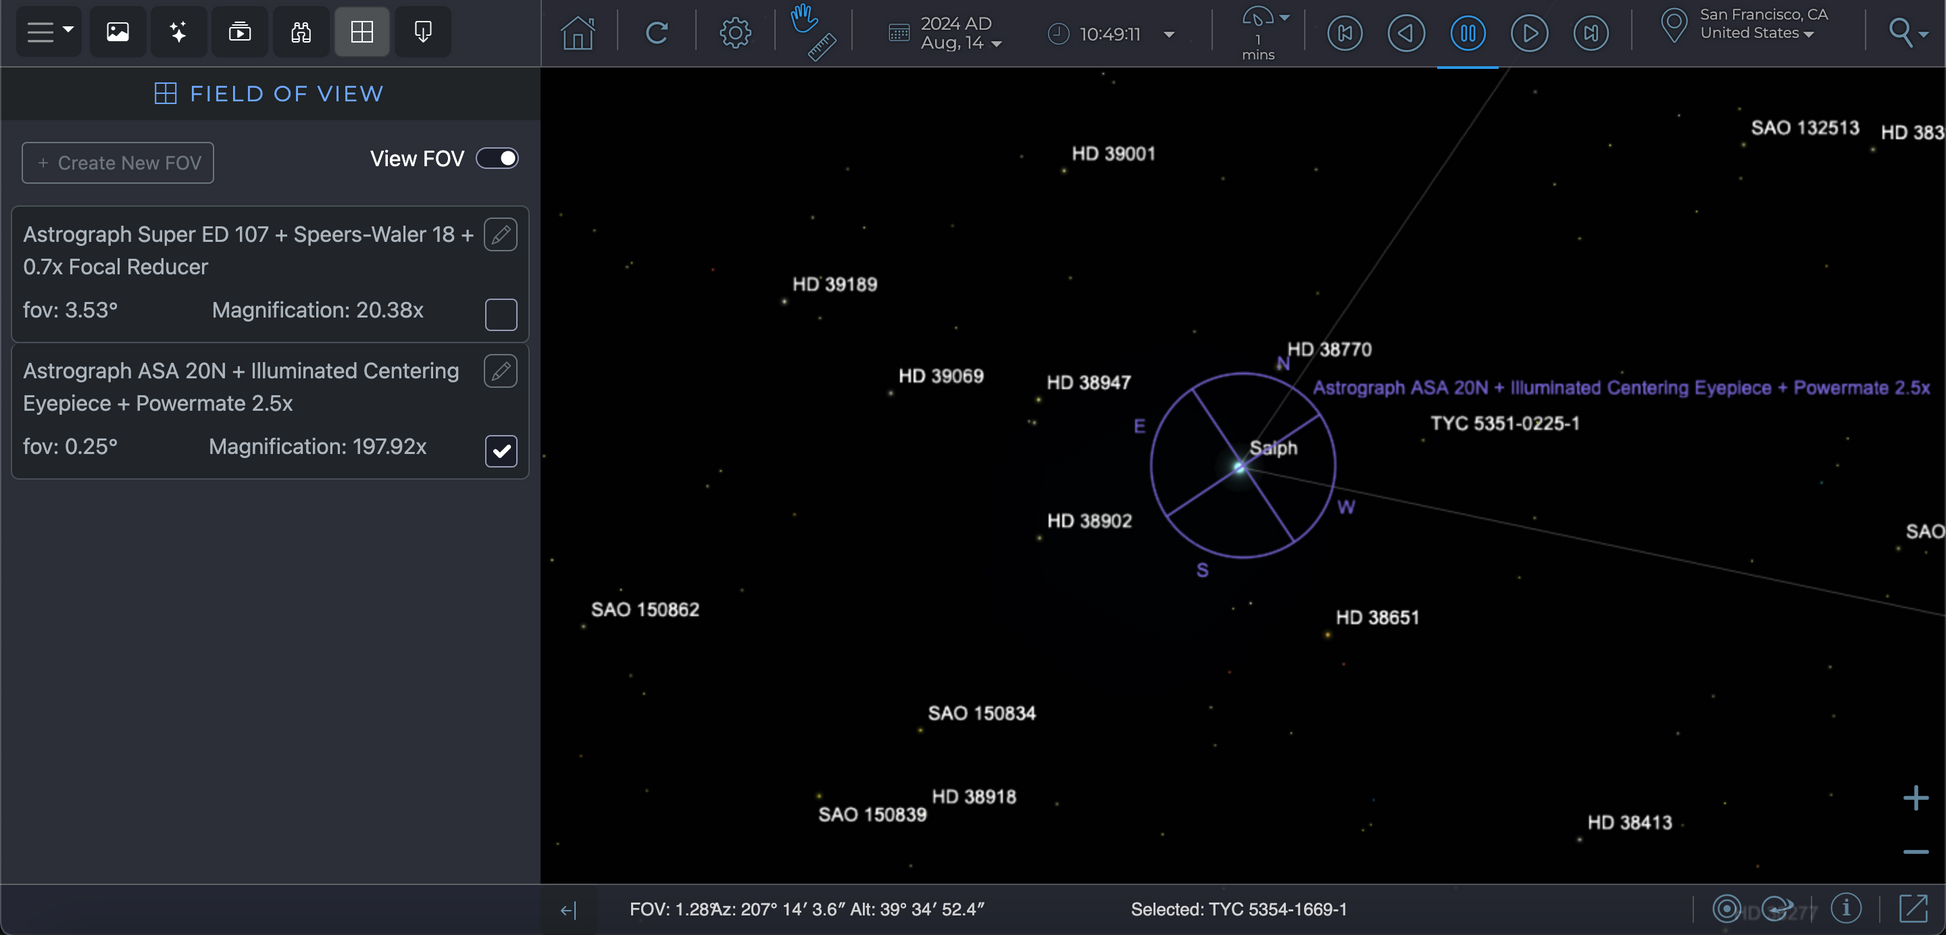This screenshot has height=935, width=1946.
Task: Uncheck the Astrograph ASA 20N checkbox
Action: pyautogui.click(x=501, y=451)
